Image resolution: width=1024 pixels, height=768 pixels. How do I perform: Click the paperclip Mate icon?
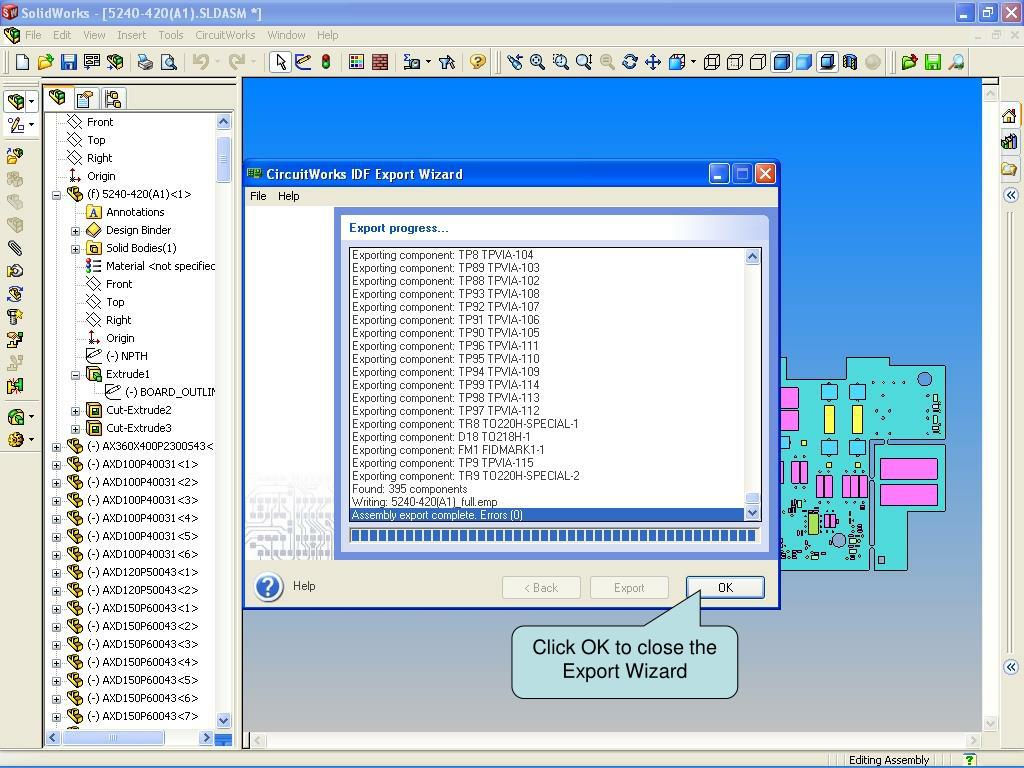[15, 248]
